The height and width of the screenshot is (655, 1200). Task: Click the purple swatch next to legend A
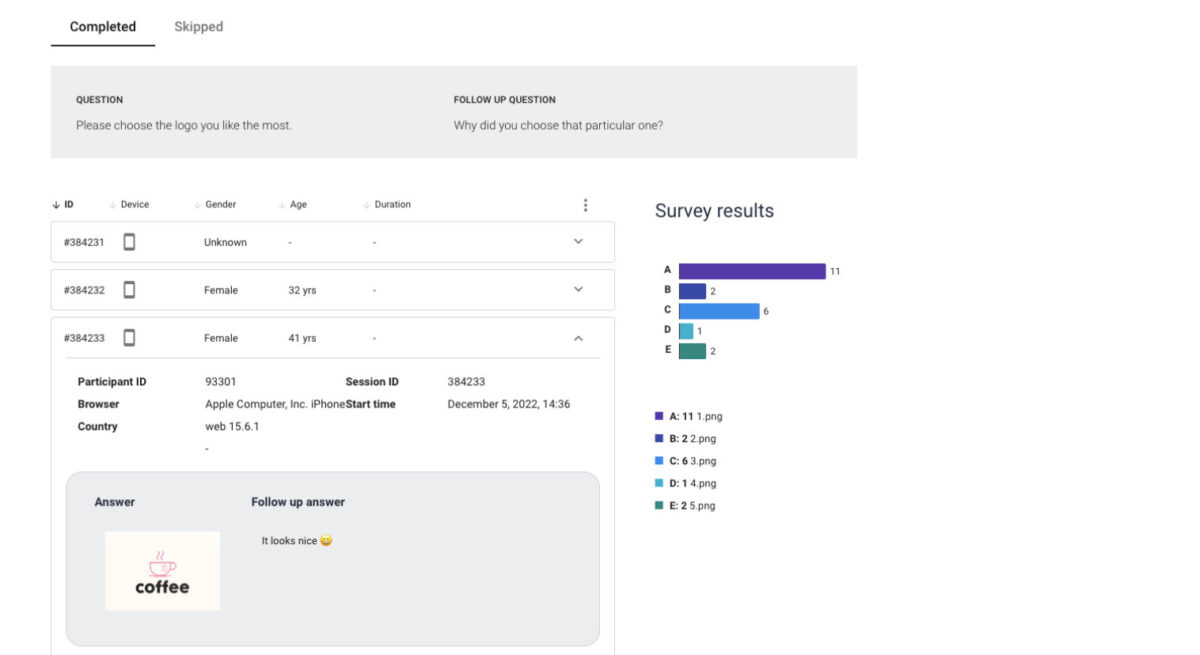658,415
